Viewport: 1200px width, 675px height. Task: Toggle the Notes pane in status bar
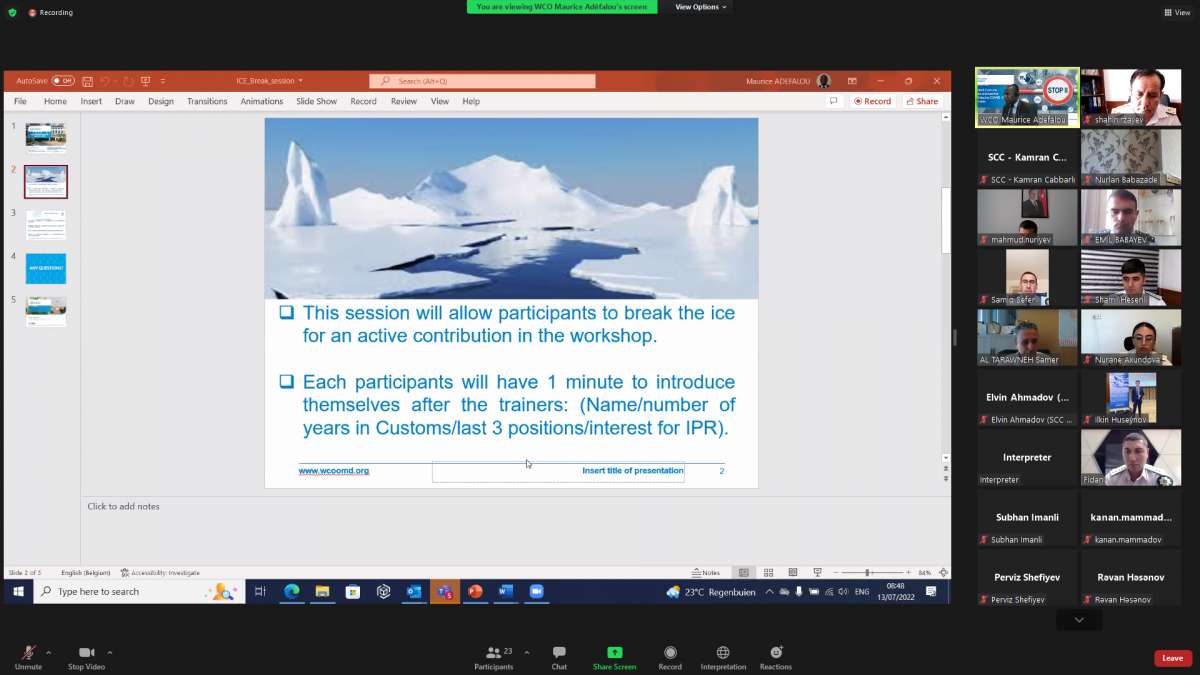[x=706, y=573]
